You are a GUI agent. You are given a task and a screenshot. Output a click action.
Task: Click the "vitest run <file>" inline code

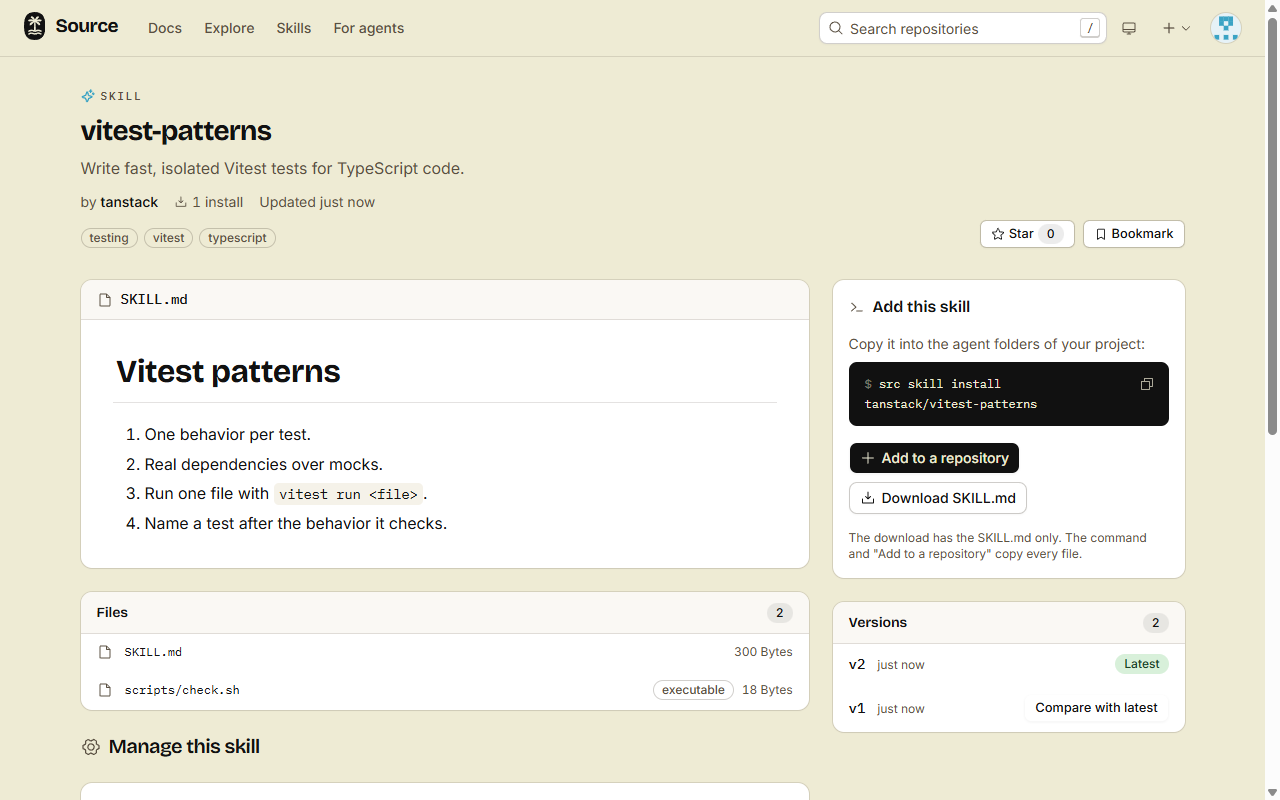(x=349, y=494)
